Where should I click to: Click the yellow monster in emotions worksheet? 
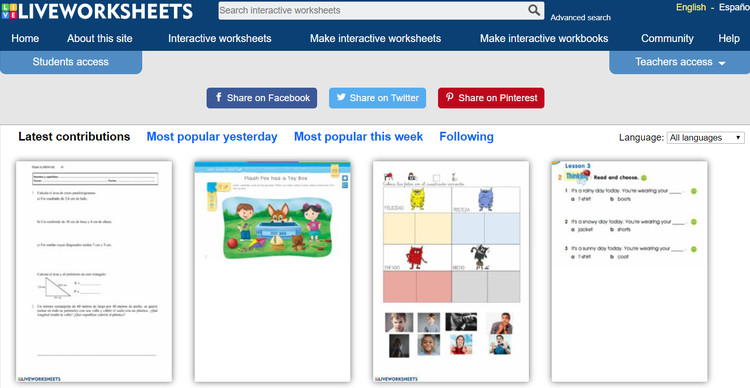click(x=418, y=199)
